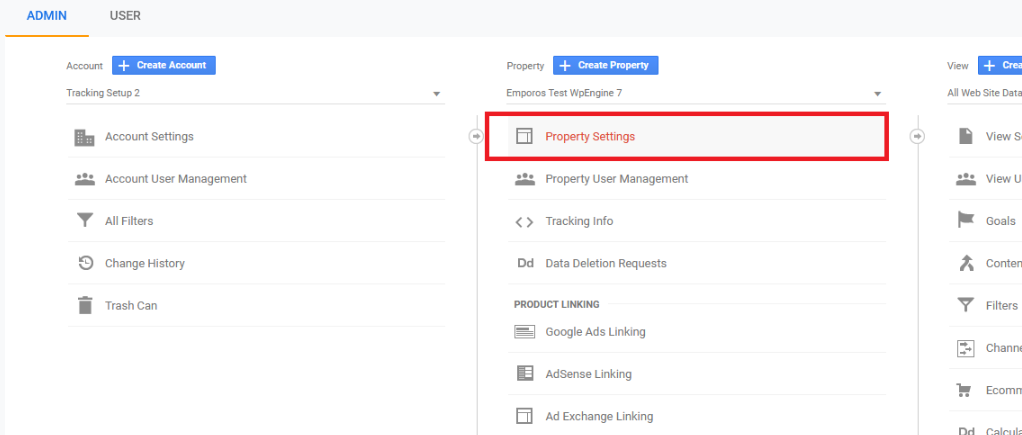Select the ADMIN tab
1022x435 pixels.
point(46,16)
